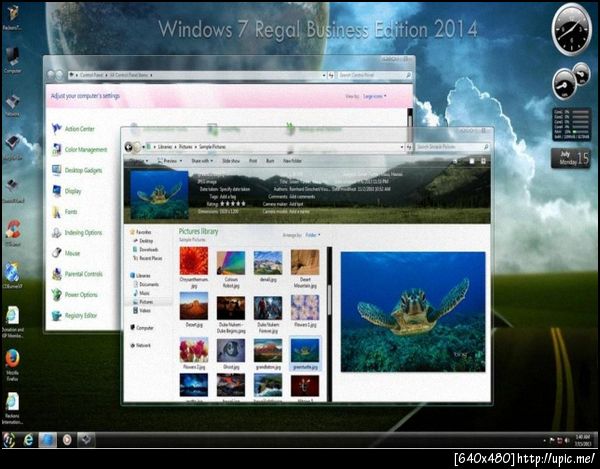Viewport: 600px width, 469px height.
Task: Select Libraries in navigation pane
Action: tap(140, 275)
